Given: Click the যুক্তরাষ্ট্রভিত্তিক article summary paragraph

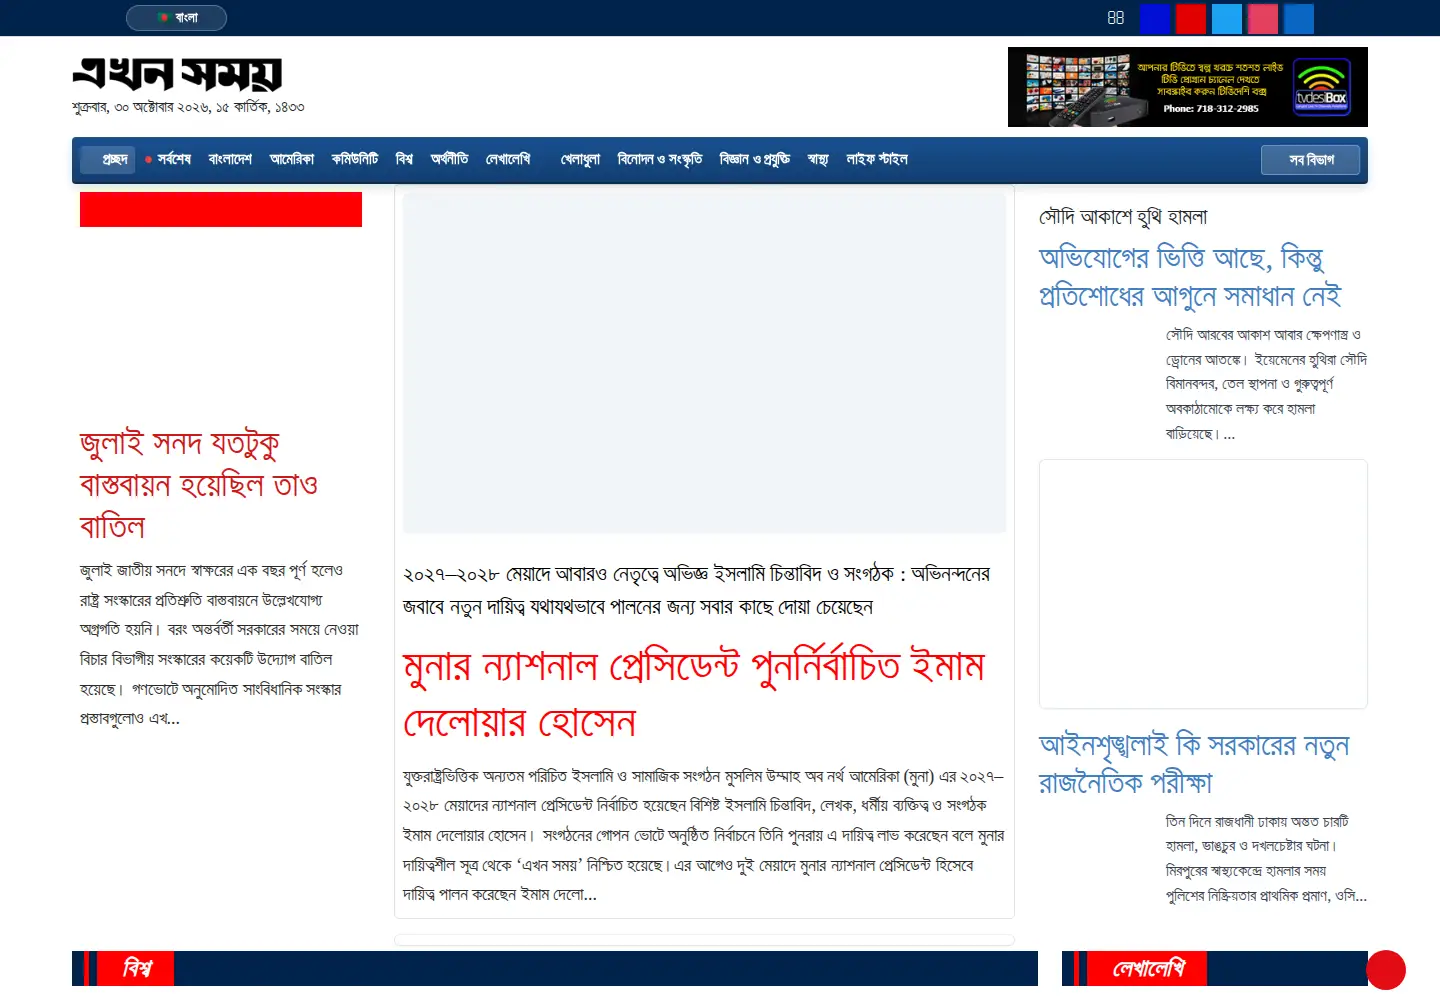Looking at the screenshot, I should point(703,835).
